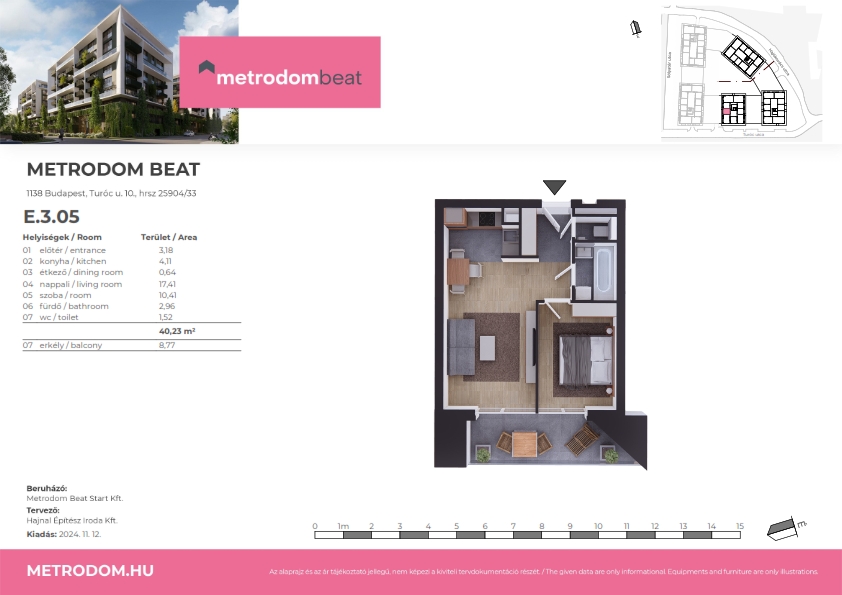Click the disclaimer text in the pink footer
This screenshot has height=595, width=842.
pyautogui.click(x=543, y=572)
